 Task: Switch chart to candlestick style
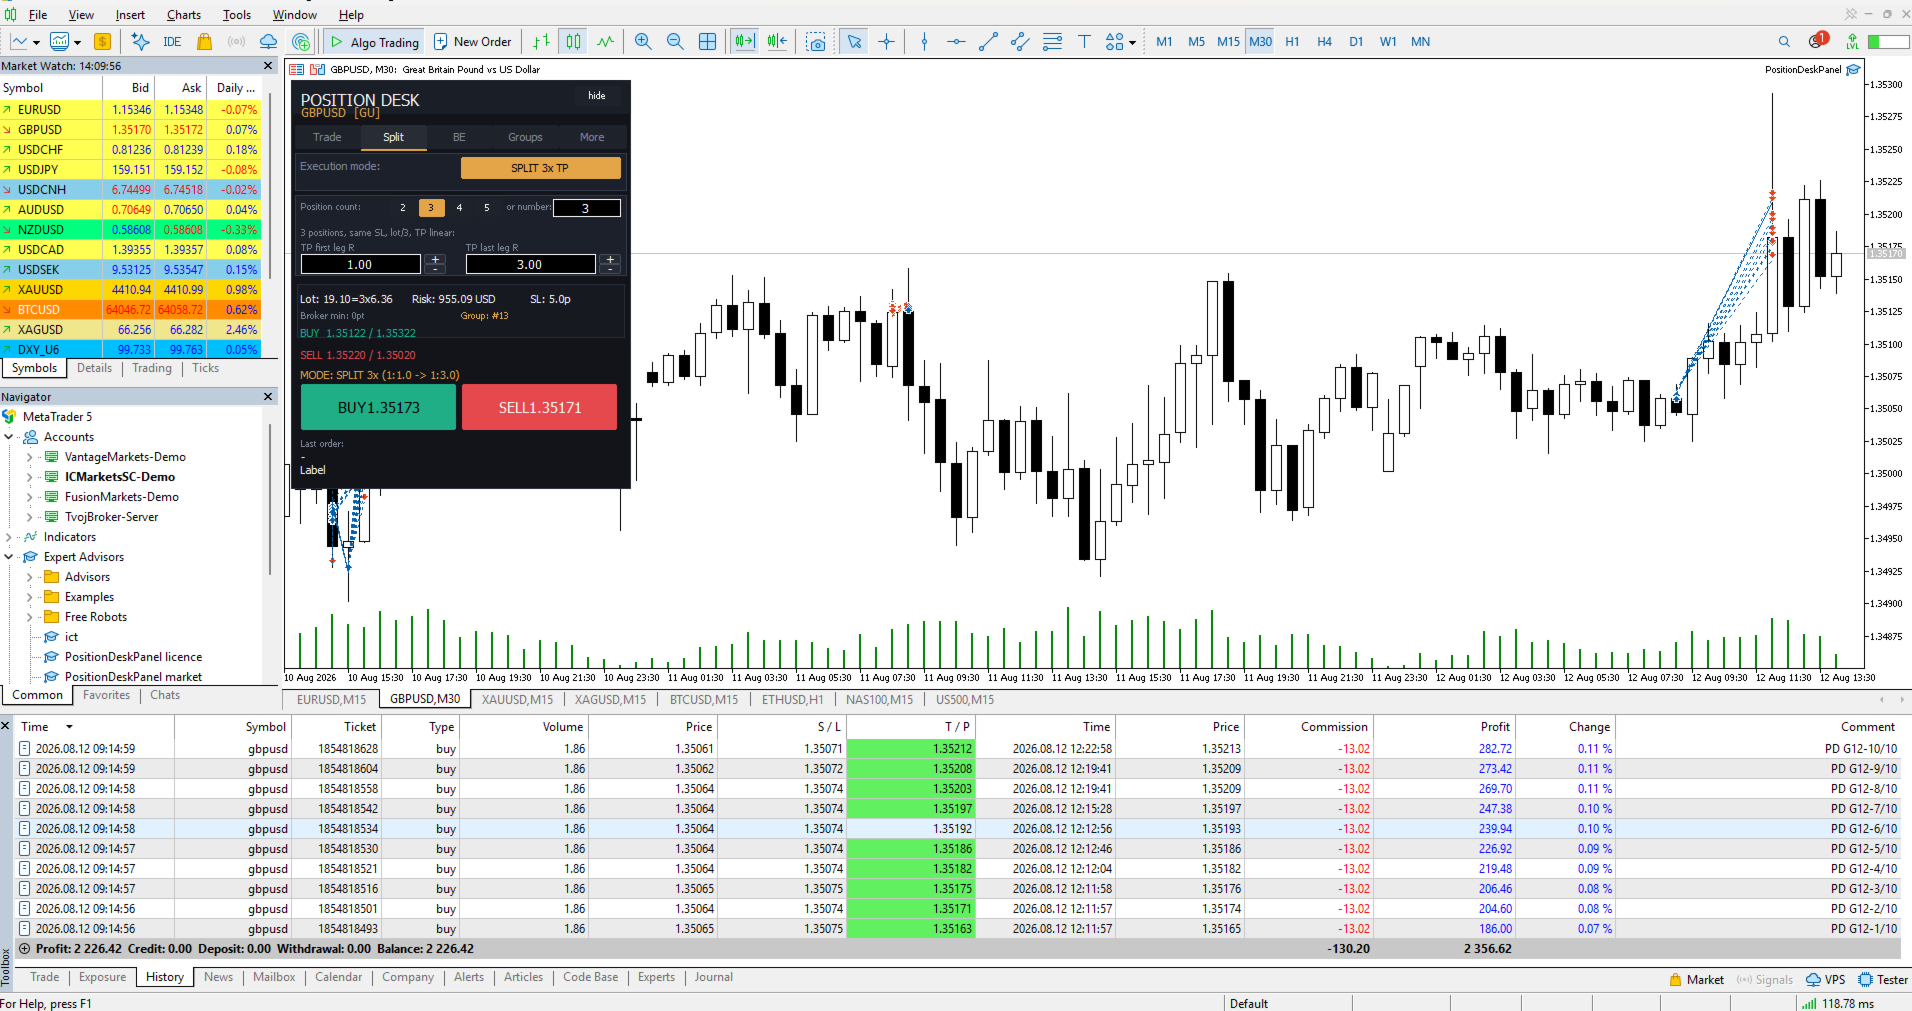click(x=573, y=42)
